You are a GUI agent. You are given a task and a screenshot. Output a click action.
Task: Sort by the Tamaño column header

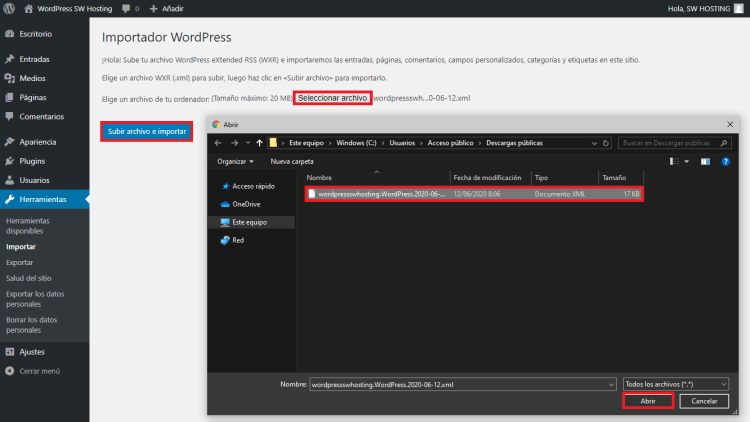click(621, 178)
